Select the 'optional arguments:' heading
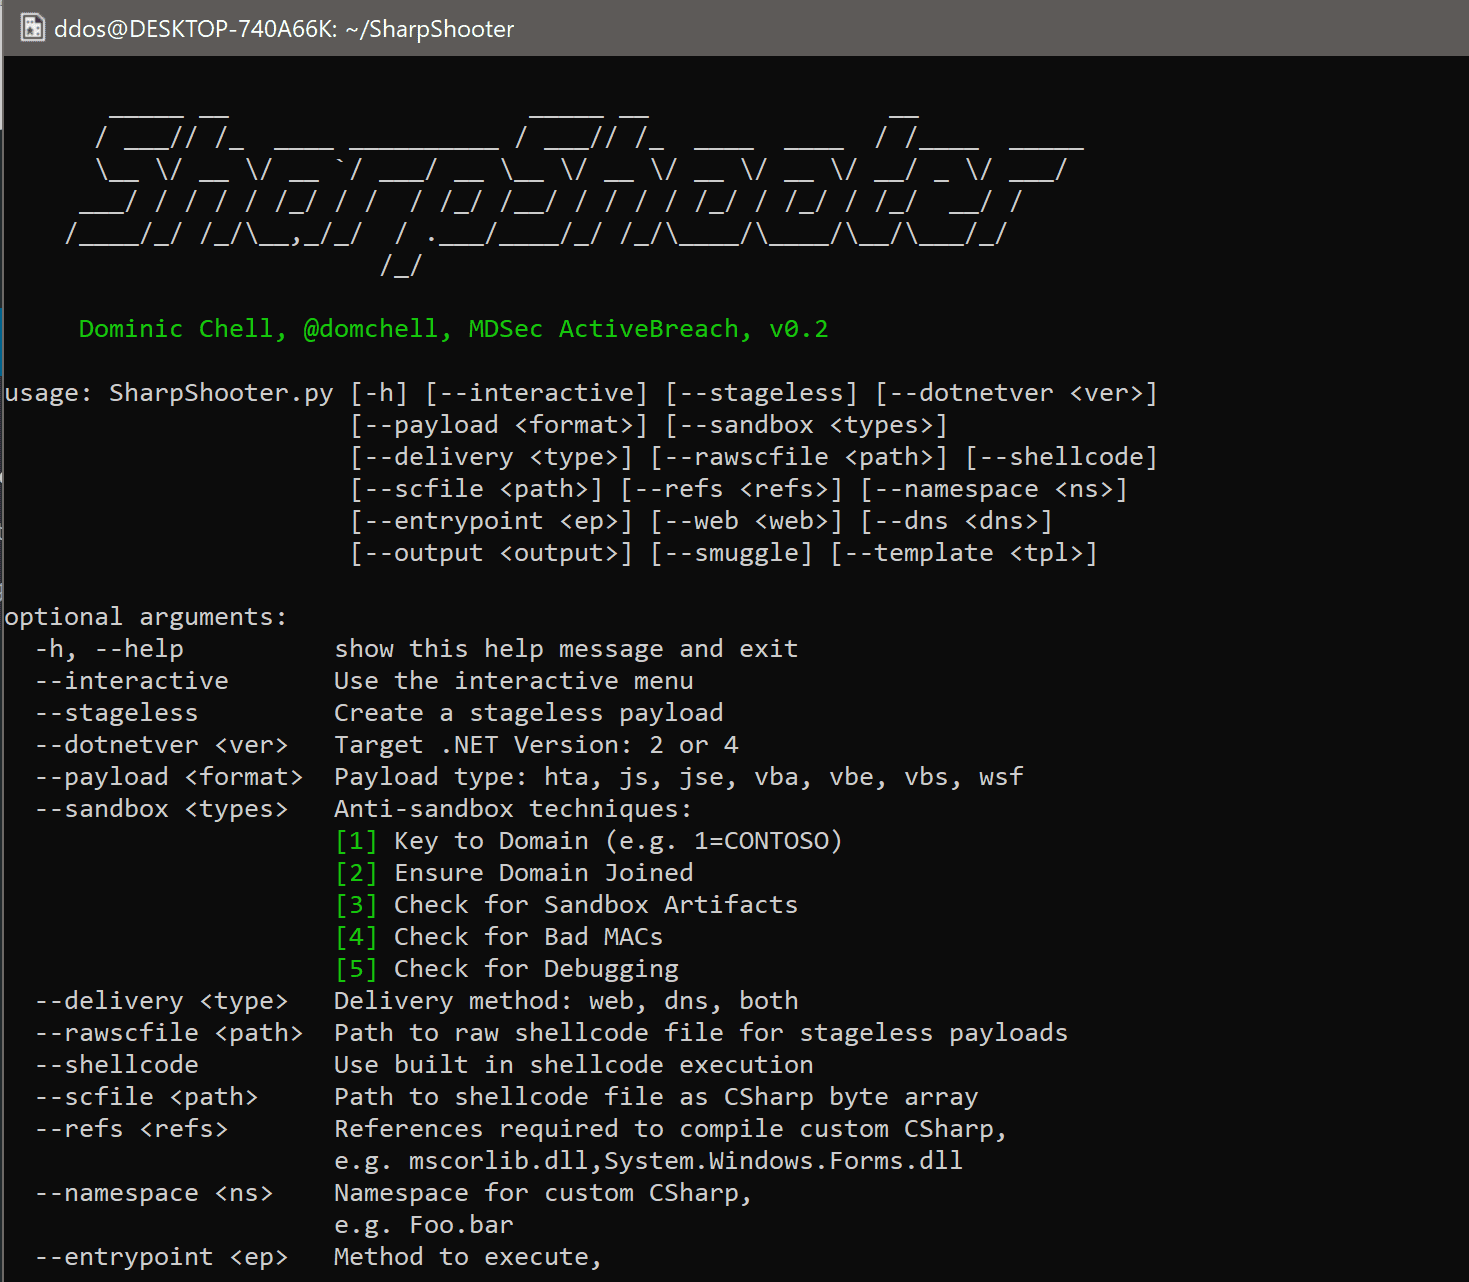1469x1282 pixels. pyautogui.click(x=146, y=617)
